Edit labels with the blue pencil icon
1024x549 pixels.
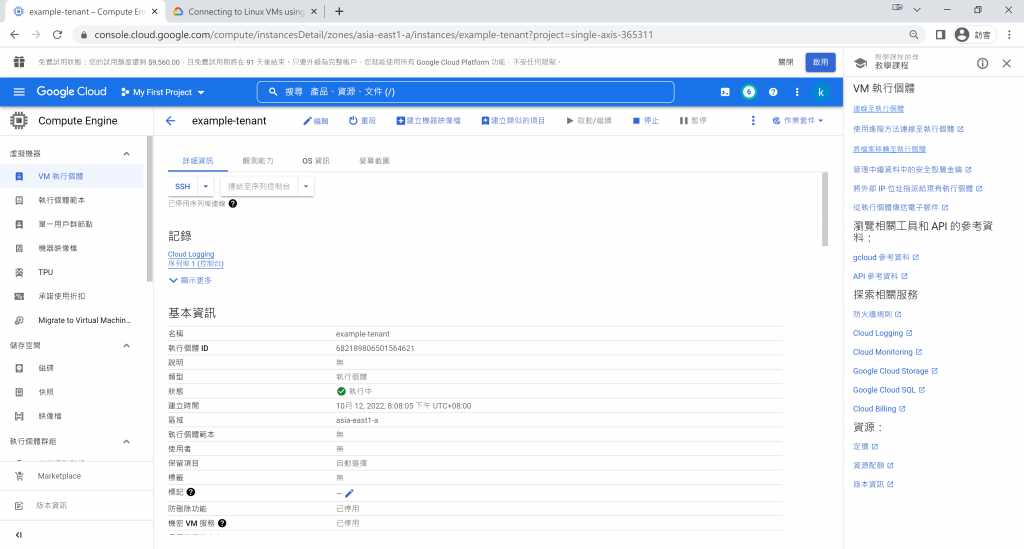349,494
